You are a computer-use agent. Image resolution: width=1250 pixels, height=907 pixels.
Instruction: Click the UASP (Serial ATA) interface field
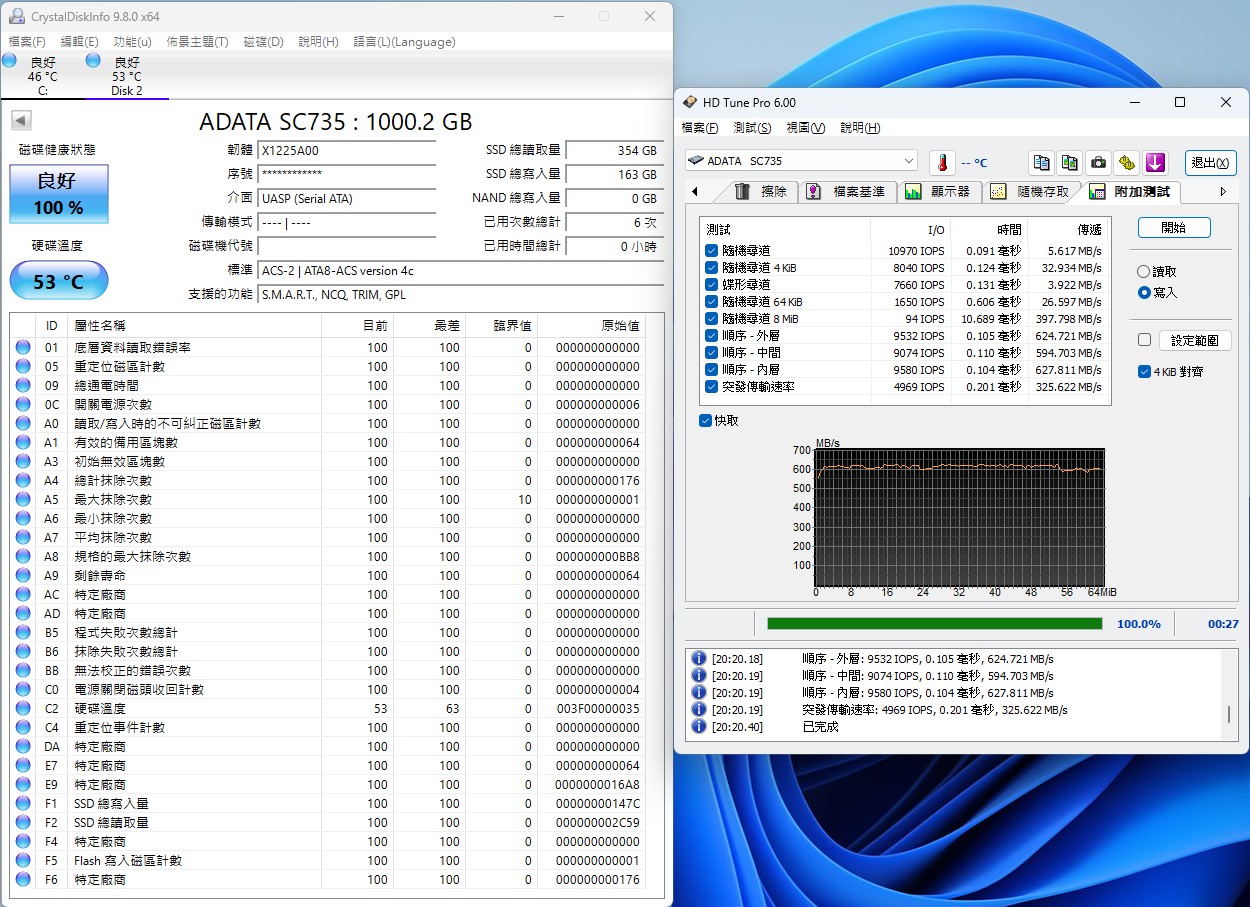pyautogui.click(x=347, y=199)
